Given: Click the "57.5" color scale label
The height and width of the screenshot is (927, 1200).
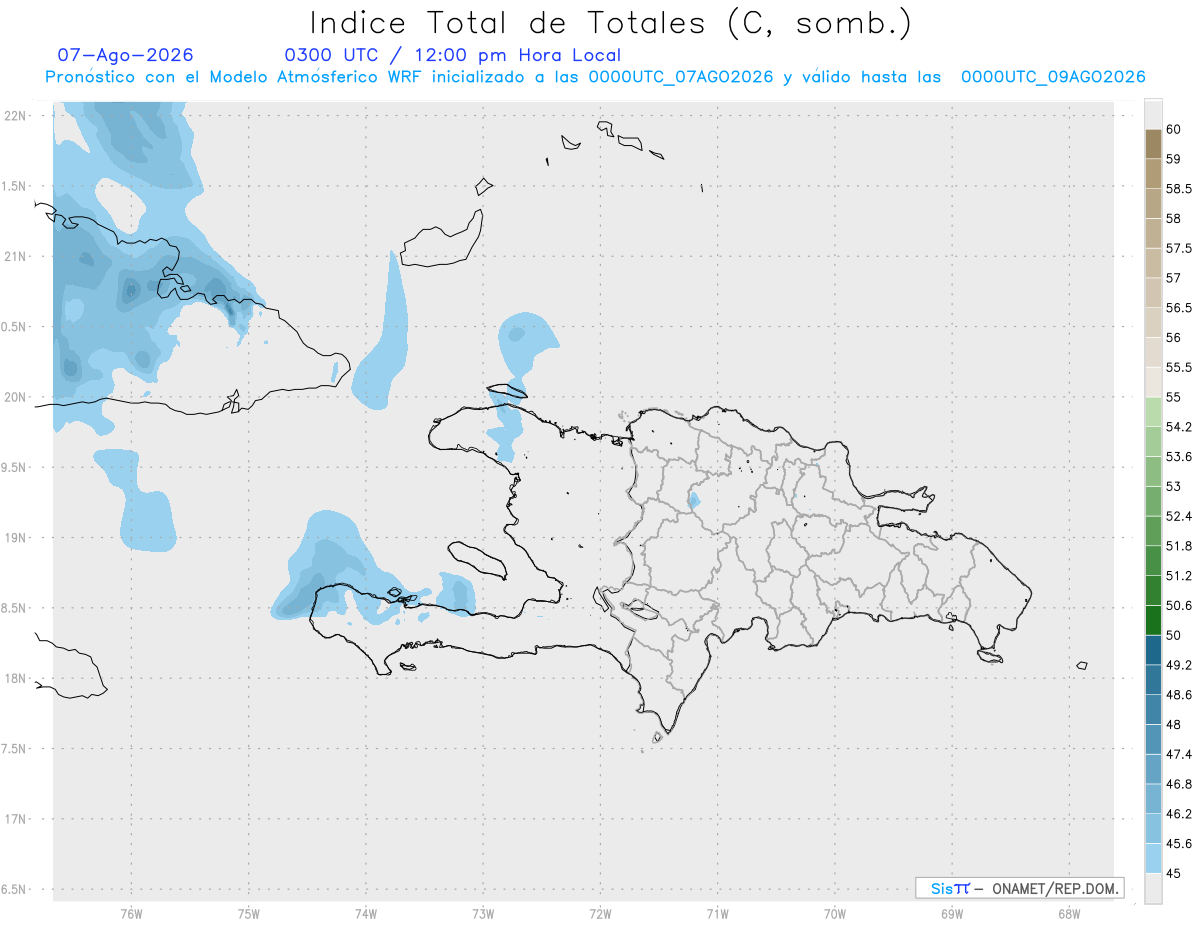Looking at the screenshot, I should 1179,248.
